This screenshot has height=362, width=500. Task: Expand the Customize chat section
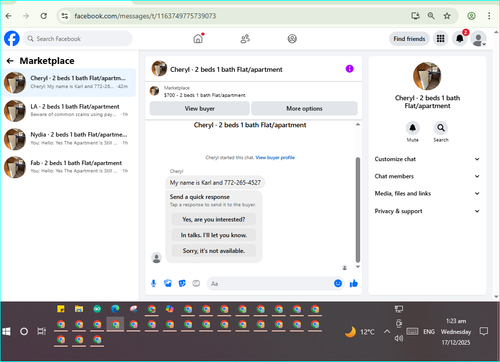(427, 159)
